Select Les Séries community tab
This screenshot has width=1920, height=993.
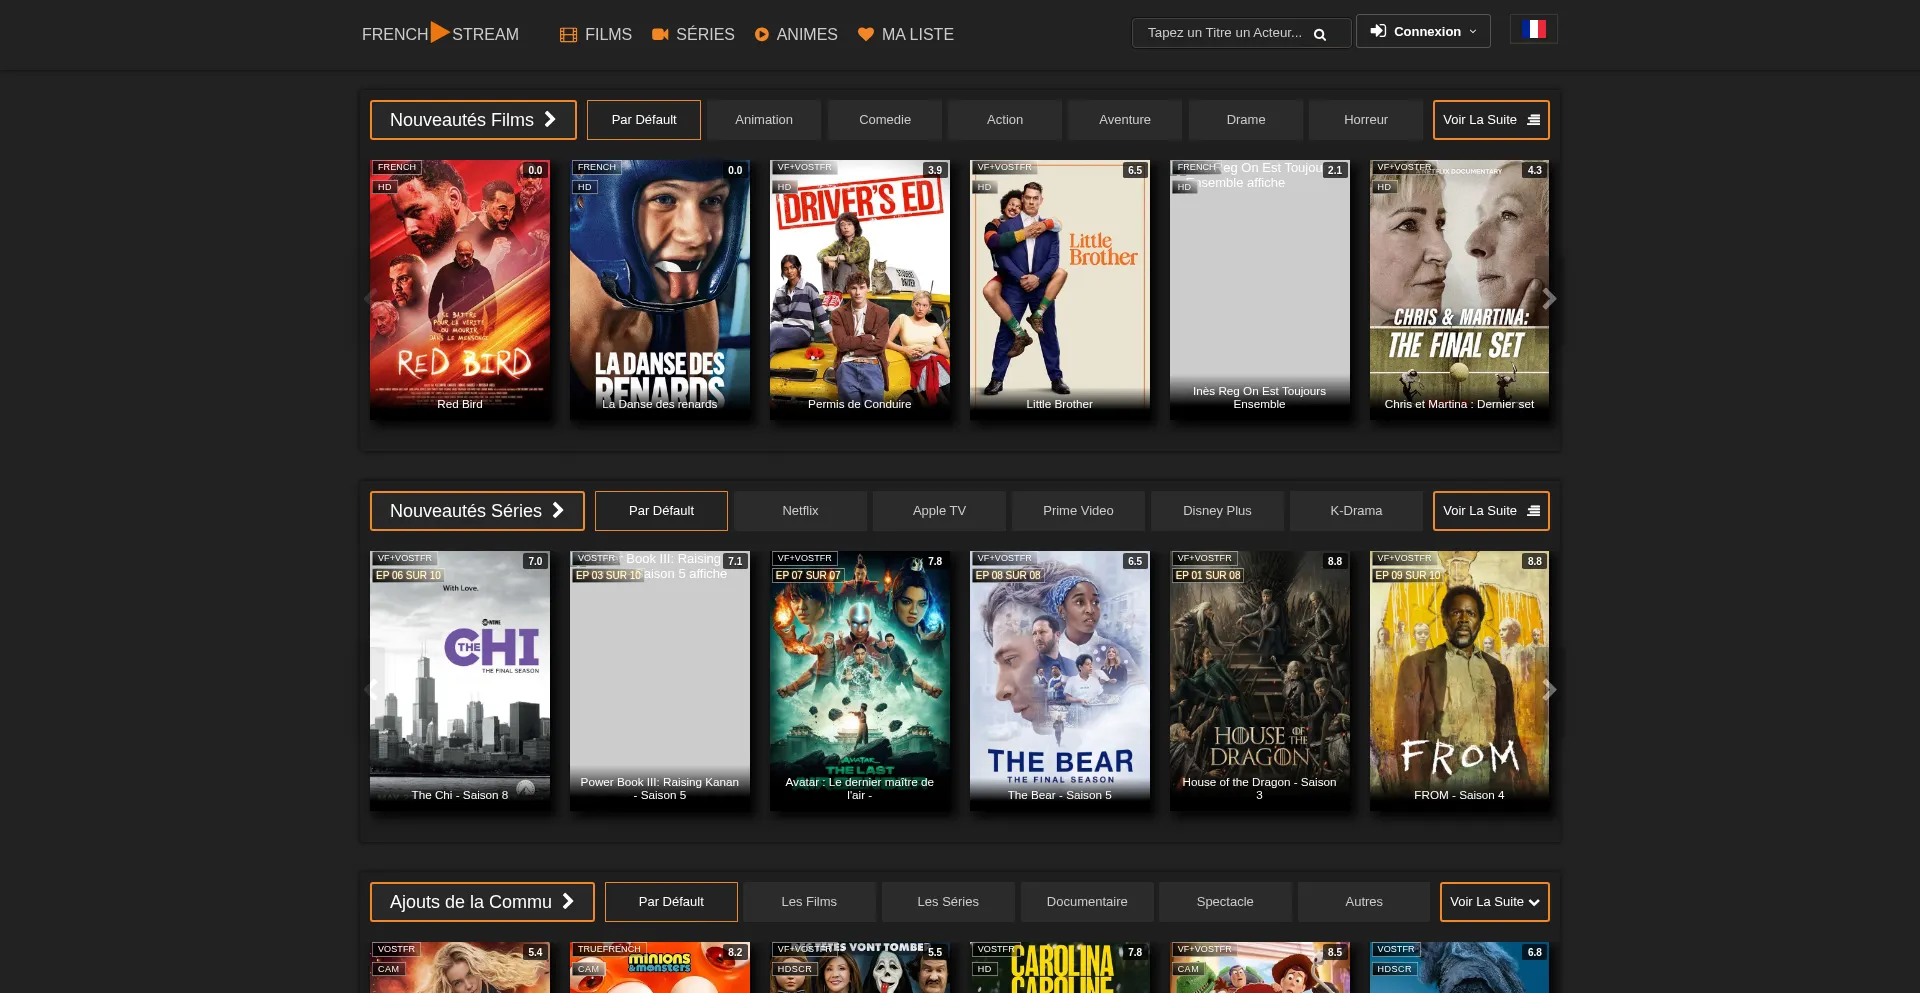tap(948, 902)
